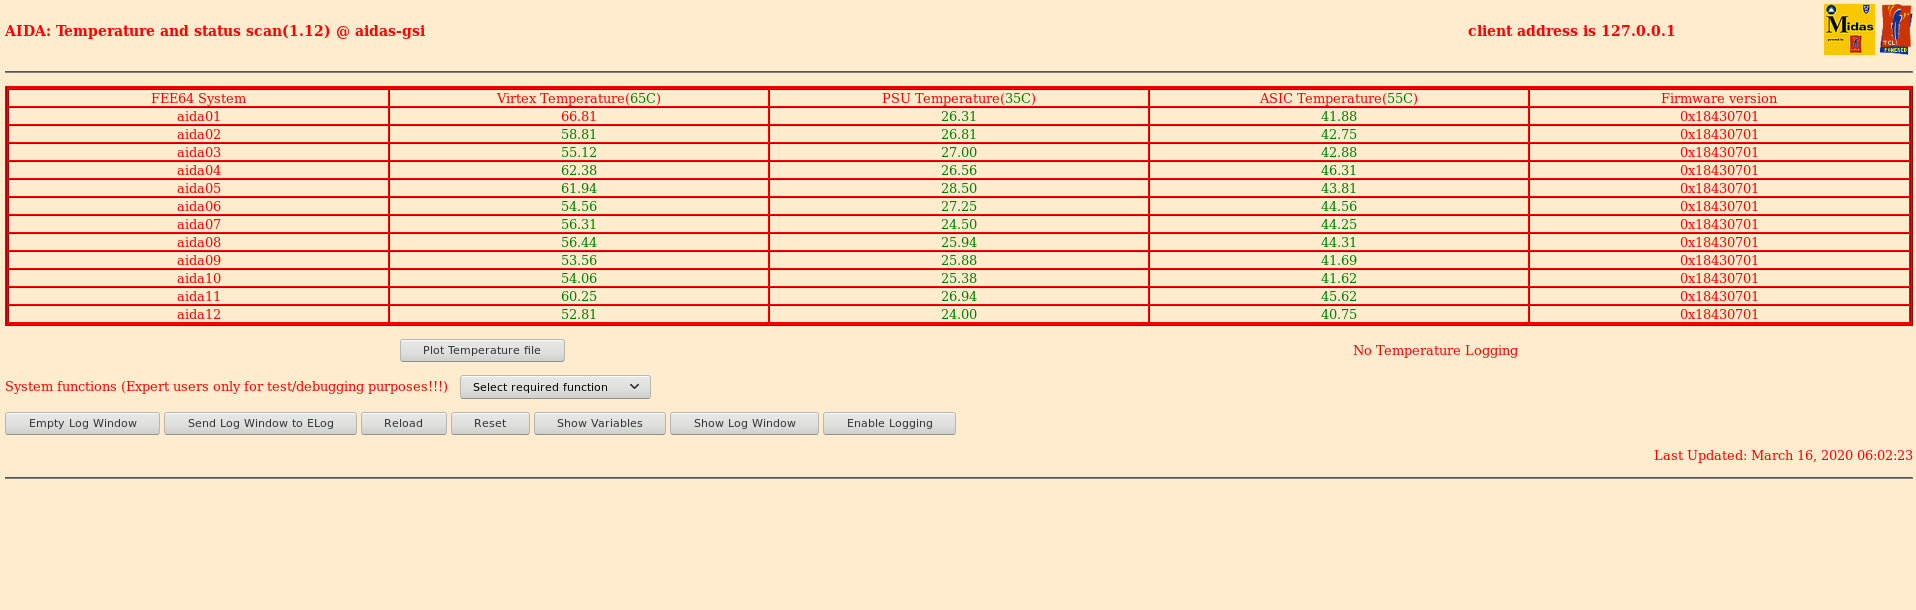Click the ASIC Temperature(55C) column header
This screenshot has height=610, width=1916.
(1339, 99)
